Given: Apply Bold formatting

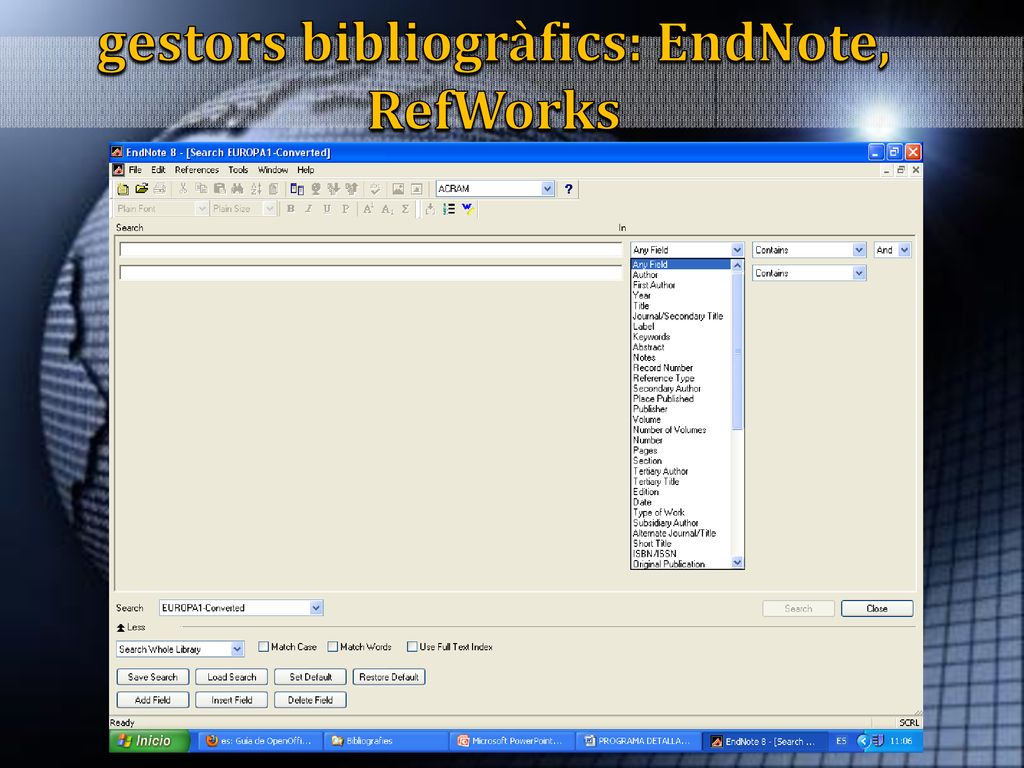Looking at the screenshot, I should click(291, 209).
